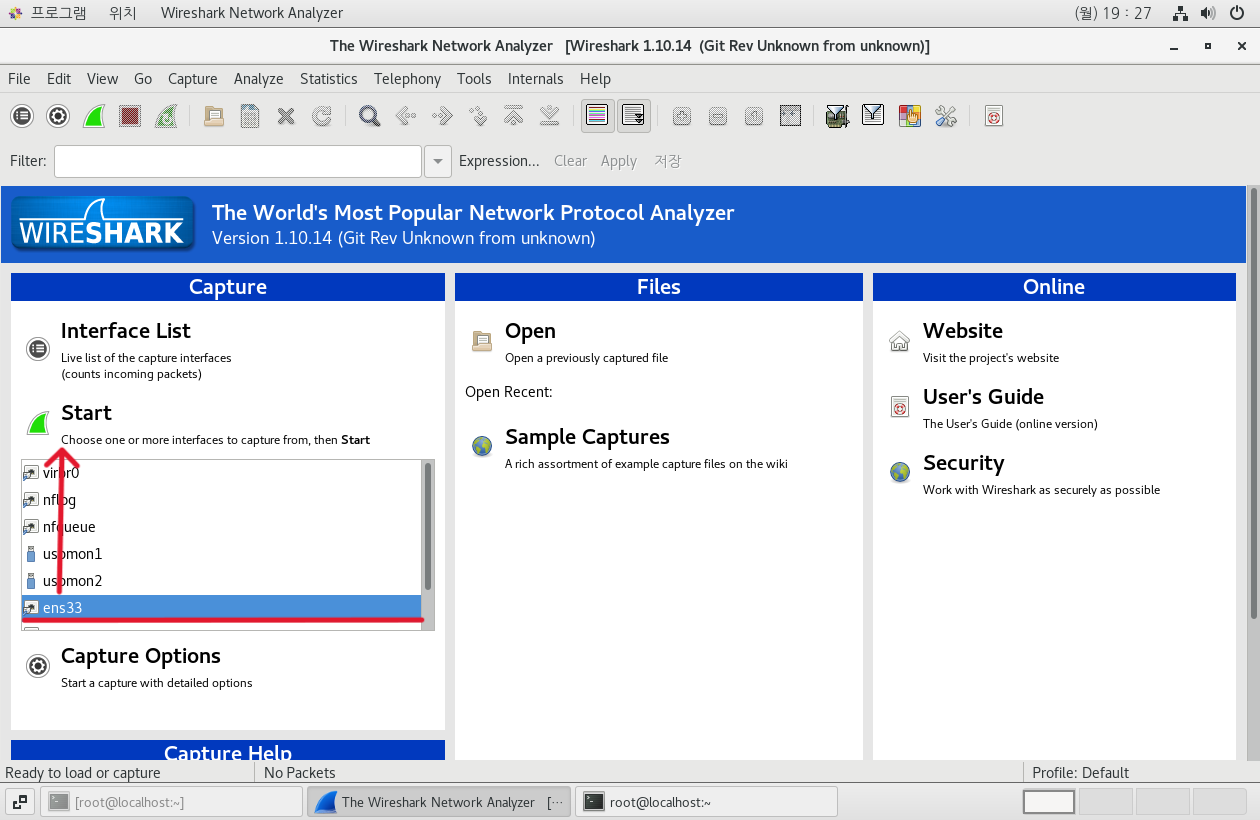The image size is (1260, 820).
Task: Save the capture file via toolbar icon
Action: (250, 116)
